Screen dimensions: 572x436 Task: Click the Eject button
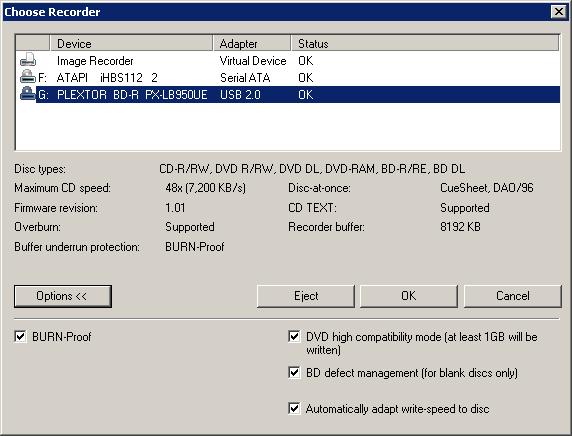pos(306,296)
